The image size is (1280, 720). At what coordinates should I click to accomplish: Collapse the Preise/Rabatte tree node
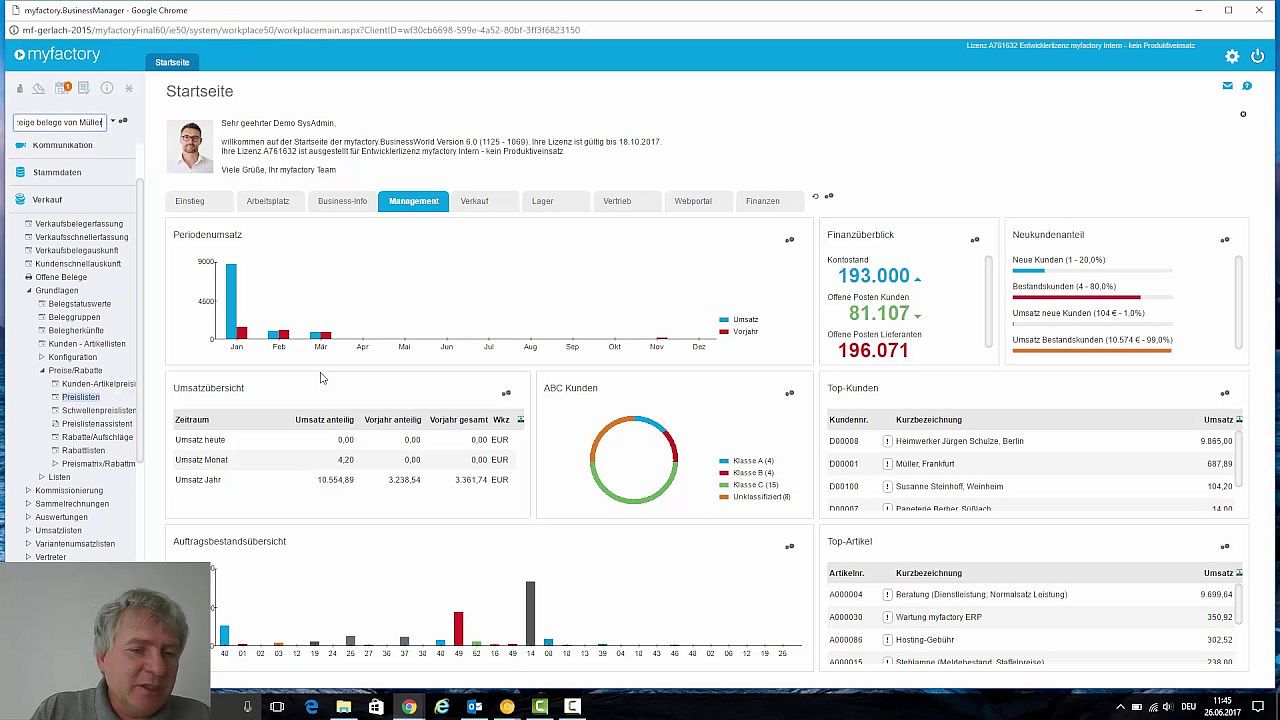[42, 370]
